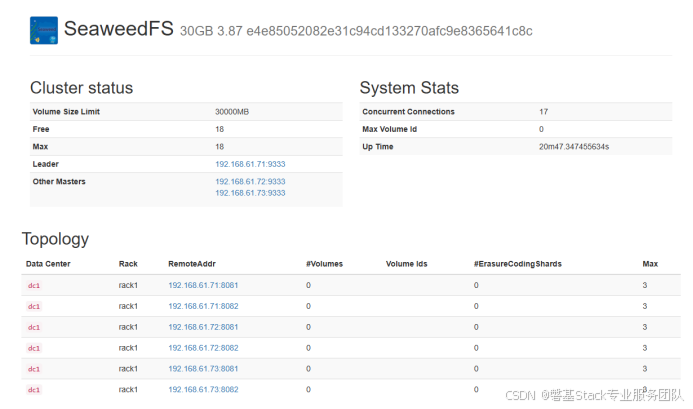Click the Max label in Cluster status
This screenshot has height=409, width=693.
tap(40, 147)
